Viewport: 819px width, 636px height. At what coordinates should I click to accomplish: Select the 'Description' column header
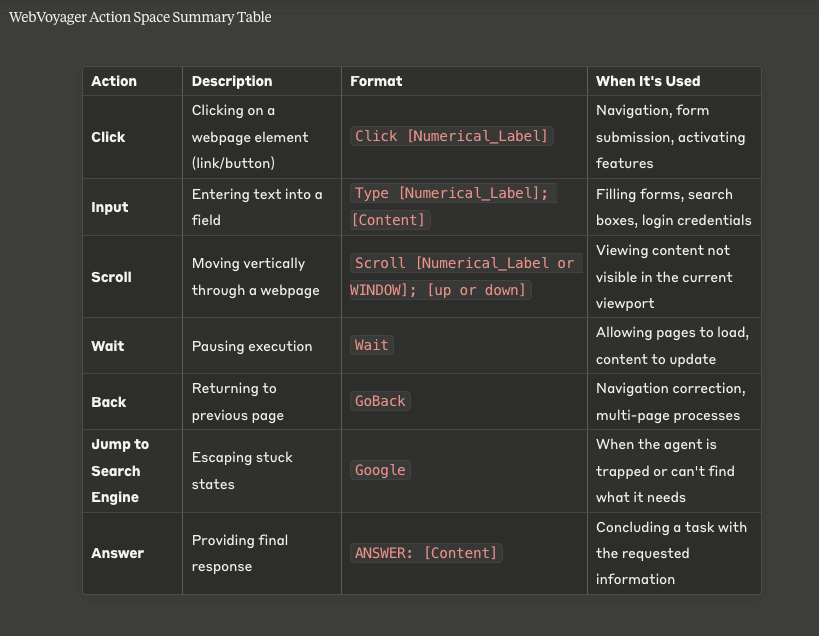tap(232, 81)
